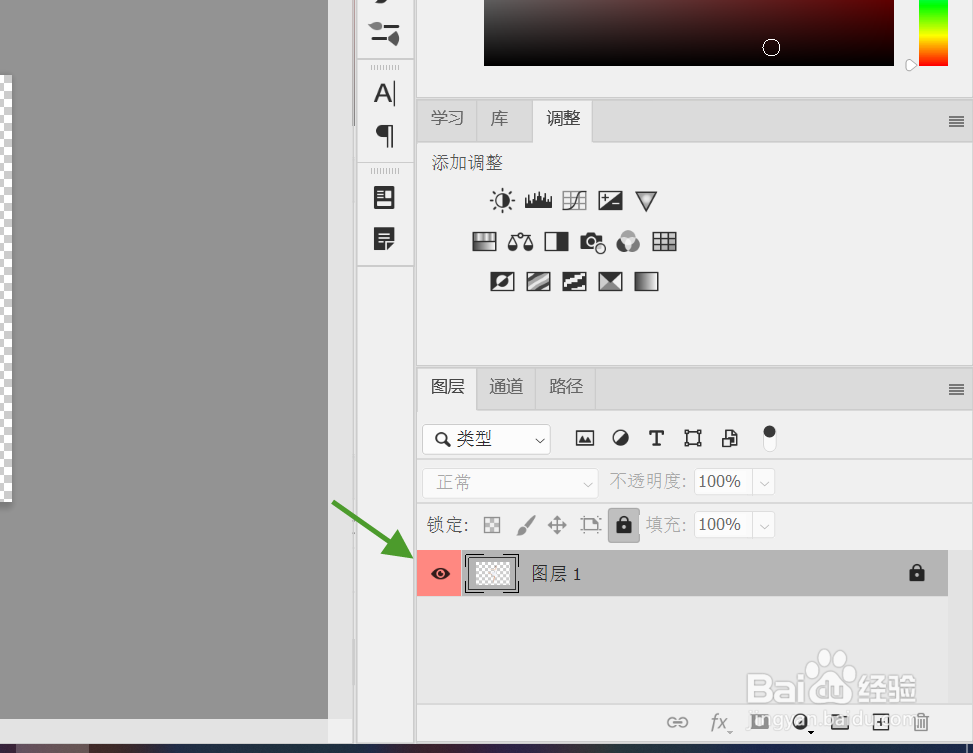Filter layers by pixel layers

(585, 438)
